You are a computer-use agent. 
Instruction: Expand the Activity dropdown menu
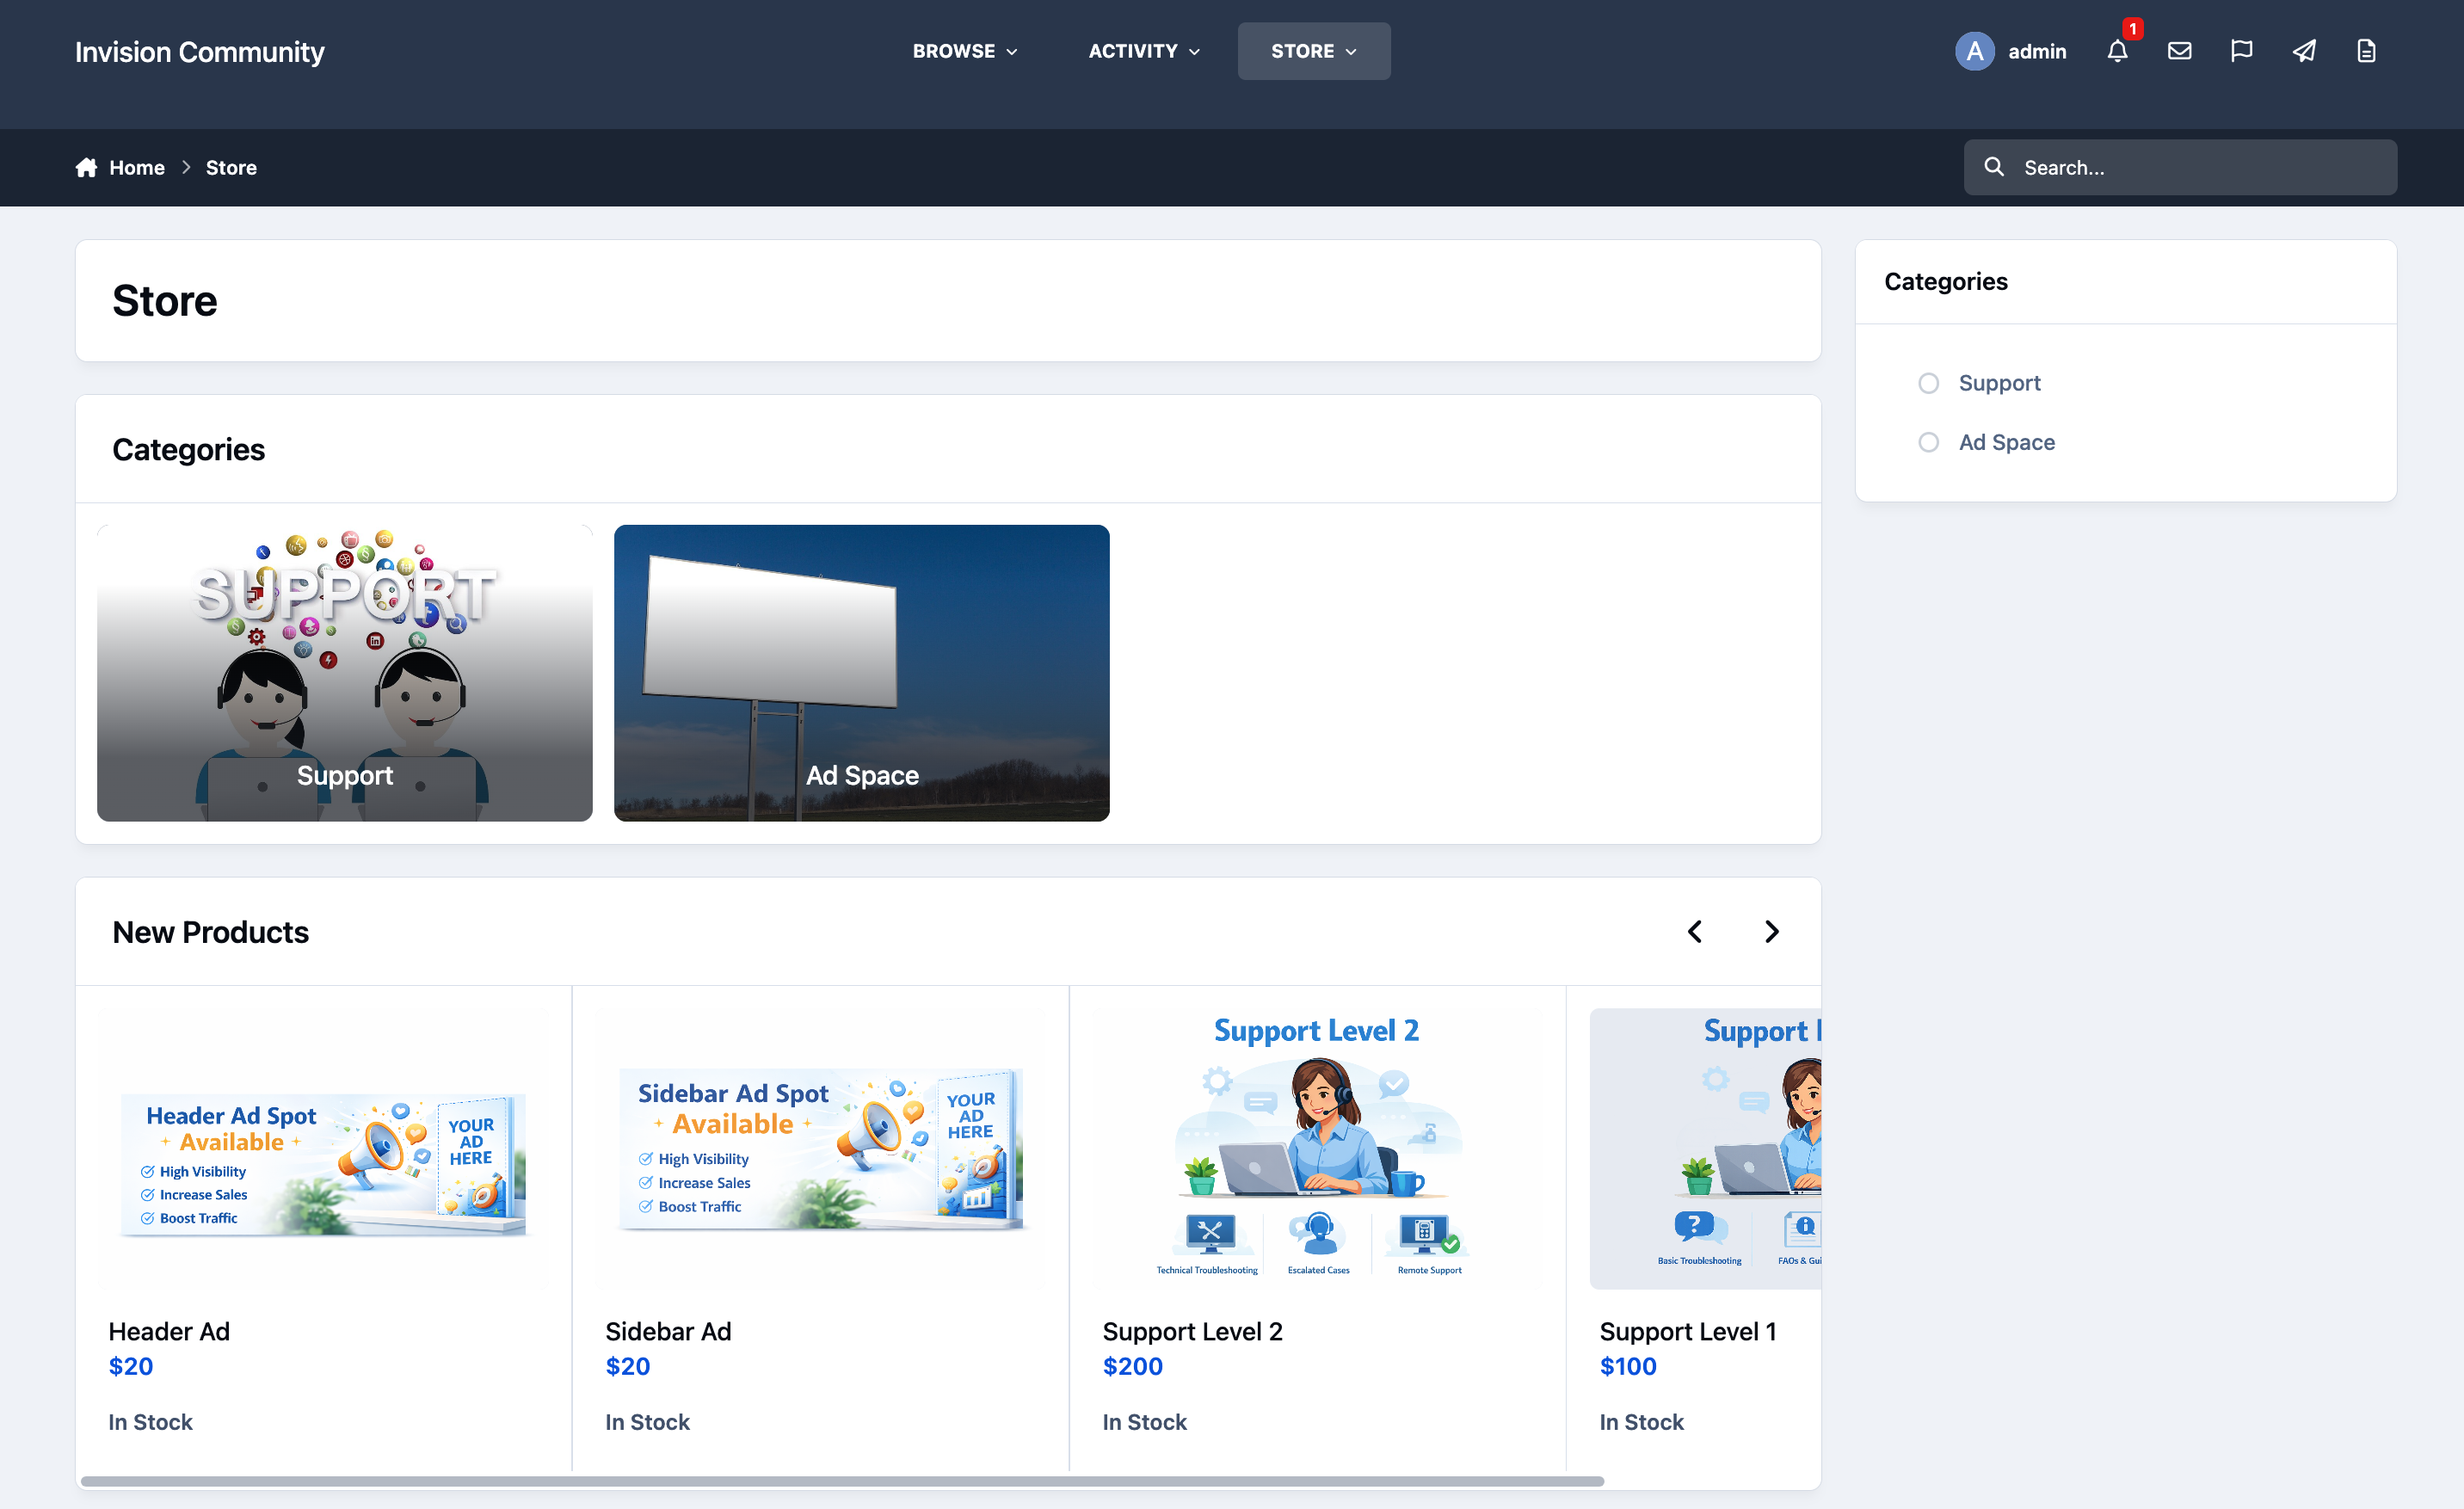pos(1143,51)
